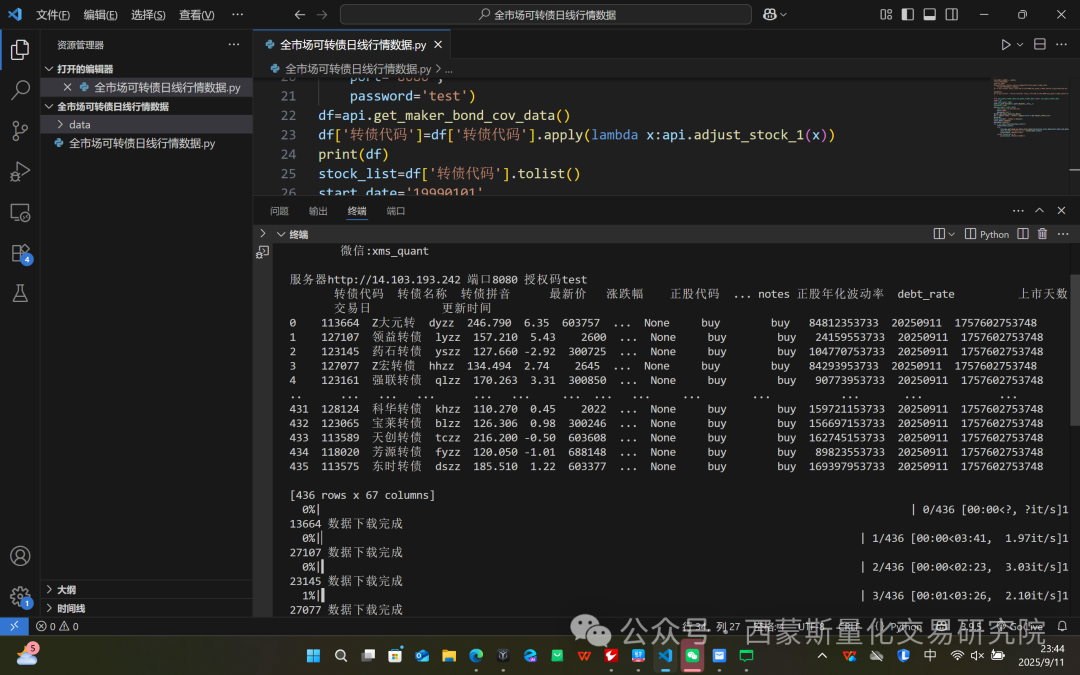
Task: Collapse the 打开的编辑器 section
Action: (50, 69)
